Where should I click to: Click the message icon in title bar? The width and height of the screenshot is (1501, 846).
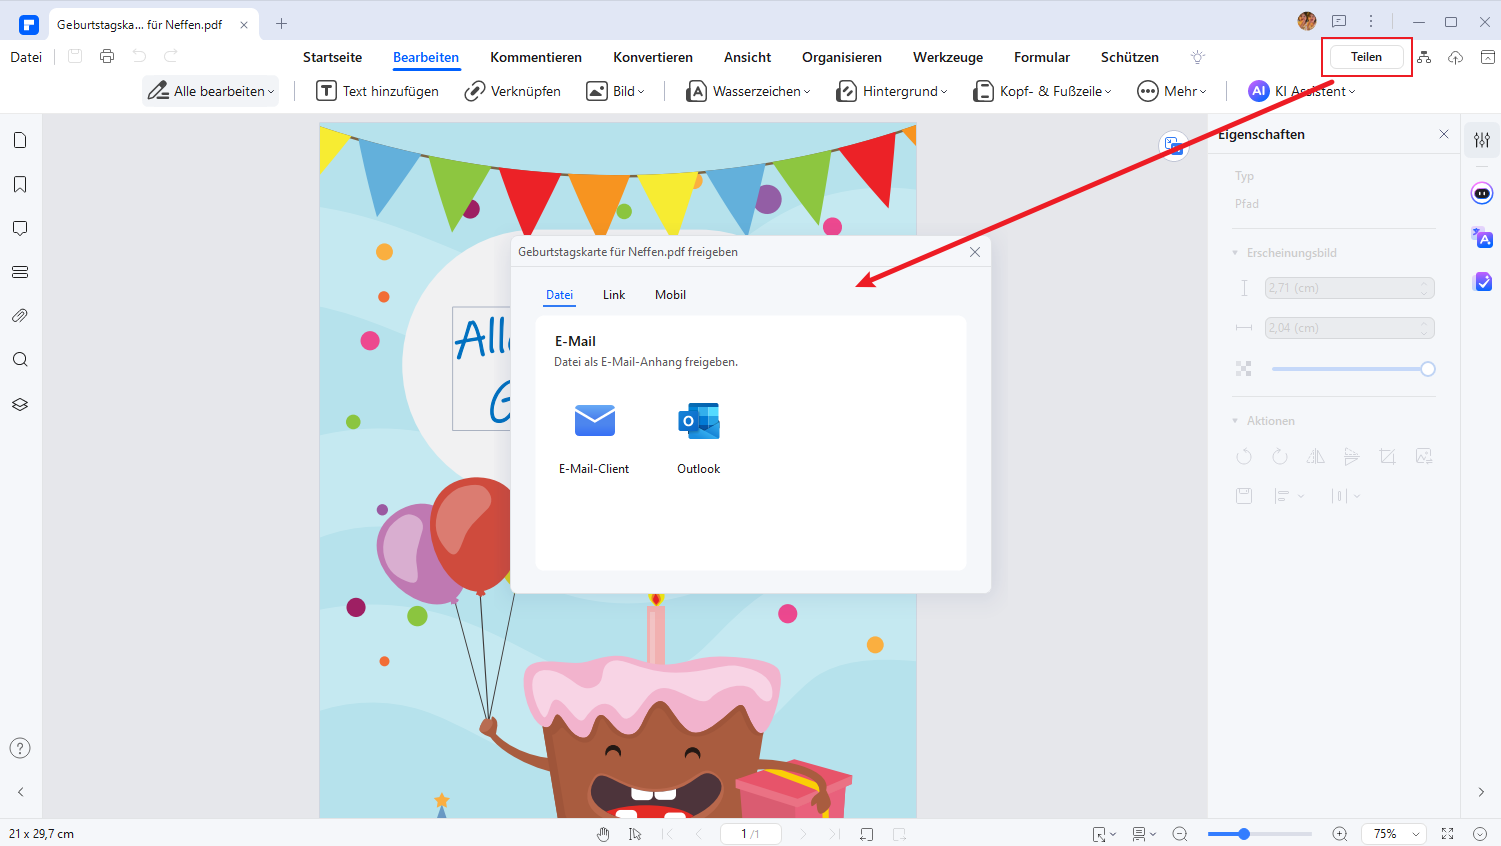pyautogui.click(x=1339, y=21)
